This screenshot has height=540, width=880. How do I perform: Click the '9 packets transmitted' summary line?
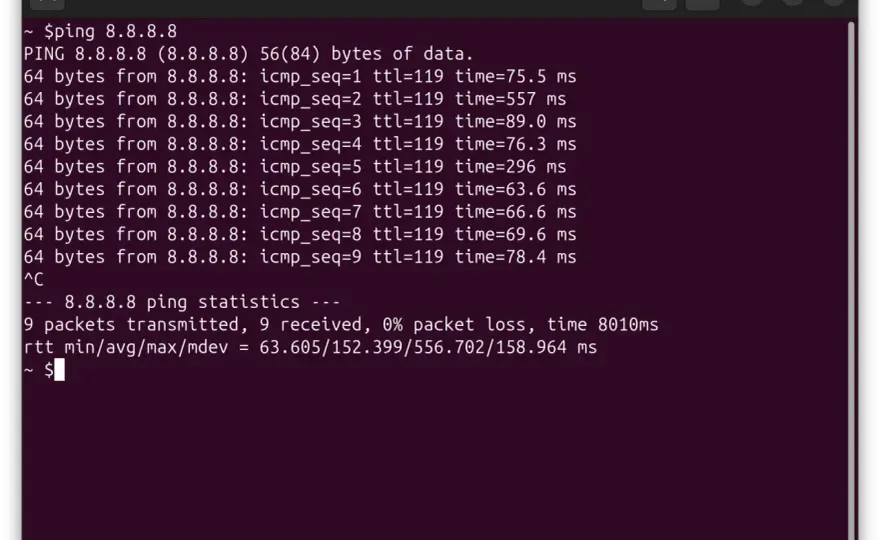(341, 324)
